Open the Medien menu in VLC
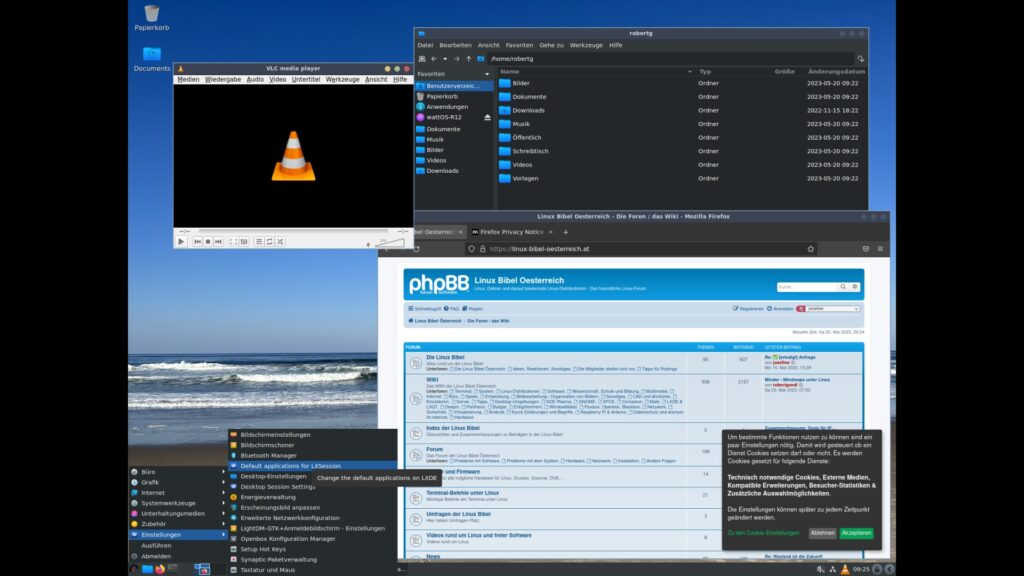 pos(188,79)
